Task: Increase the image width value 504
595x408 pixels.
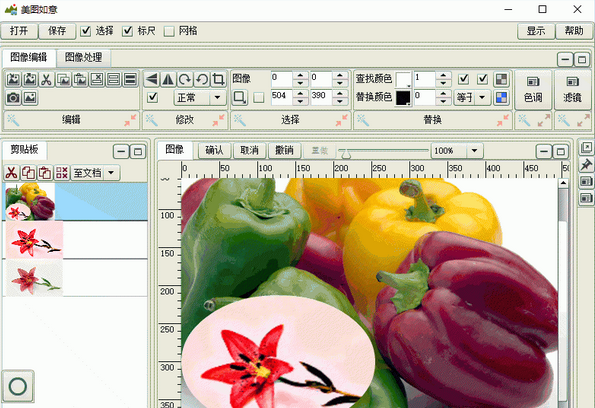Action: click(x=301, y=93)
